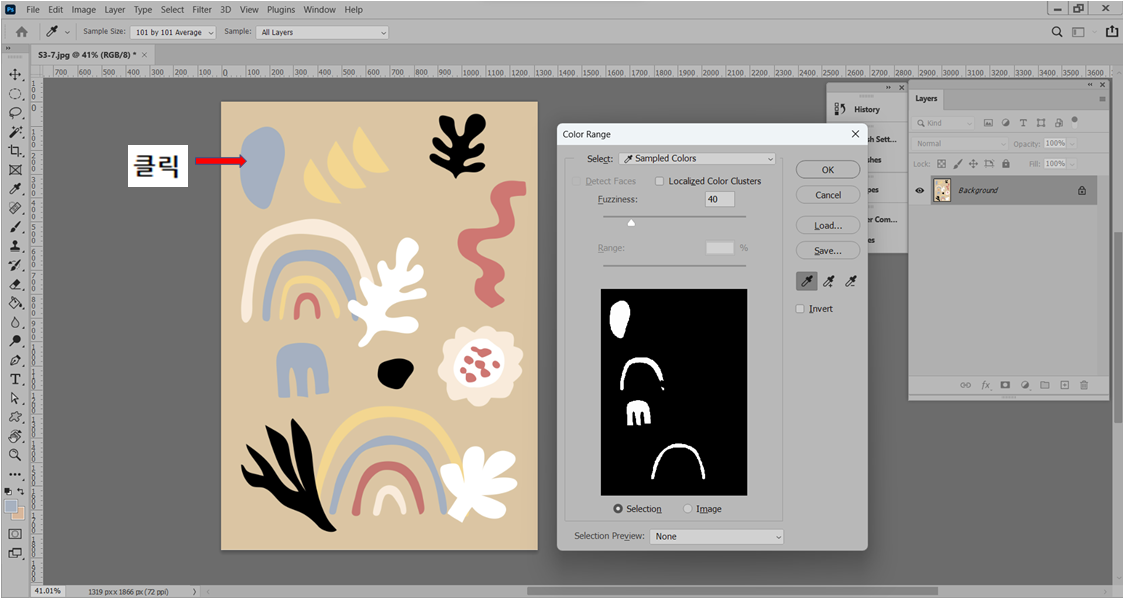Open eyedropper tool preset picker arrow
The image size is (1124, 599).
(67, 32)
